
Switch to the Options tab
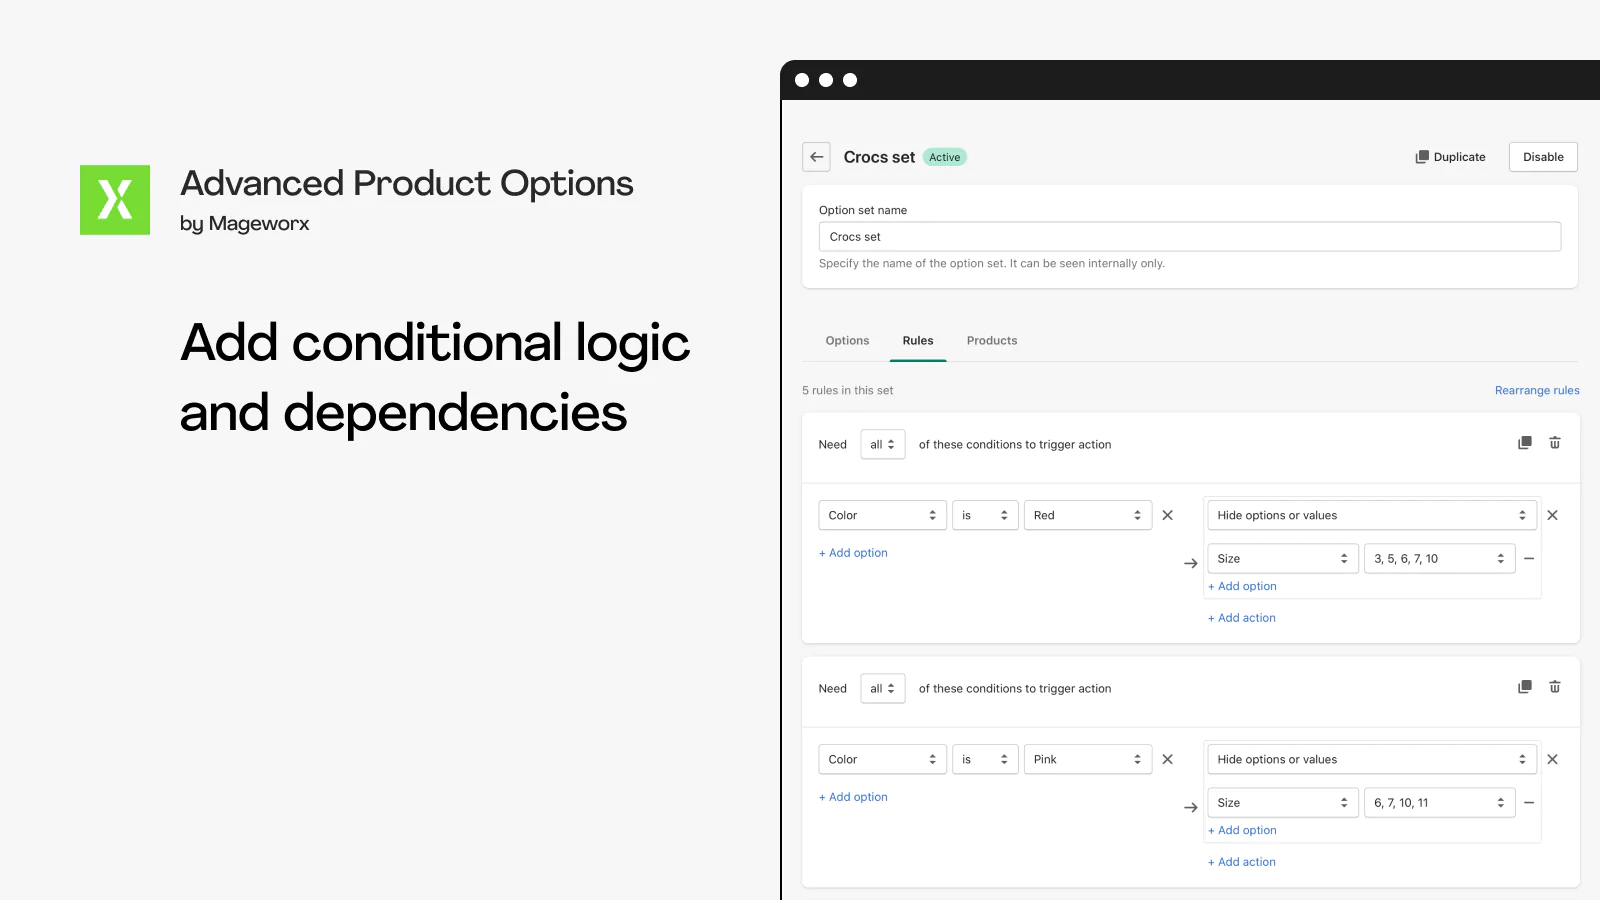(847, 341)
